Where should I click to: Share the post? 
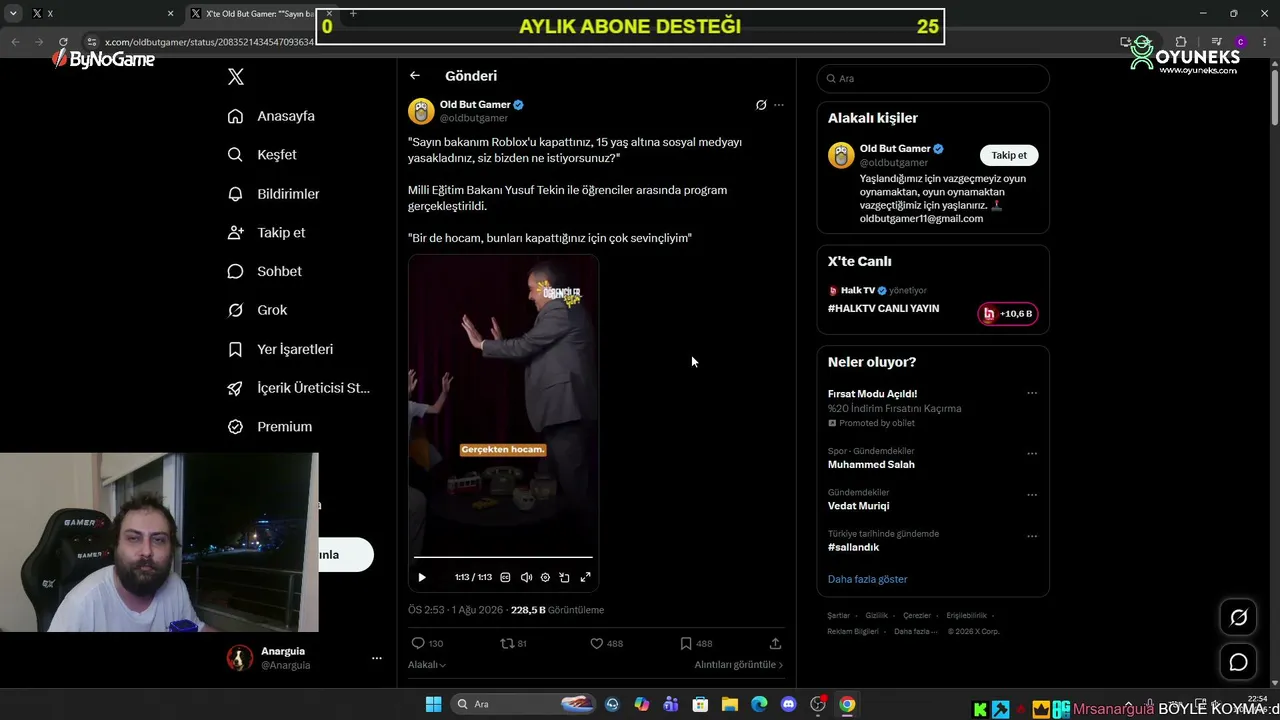point(775,644)
